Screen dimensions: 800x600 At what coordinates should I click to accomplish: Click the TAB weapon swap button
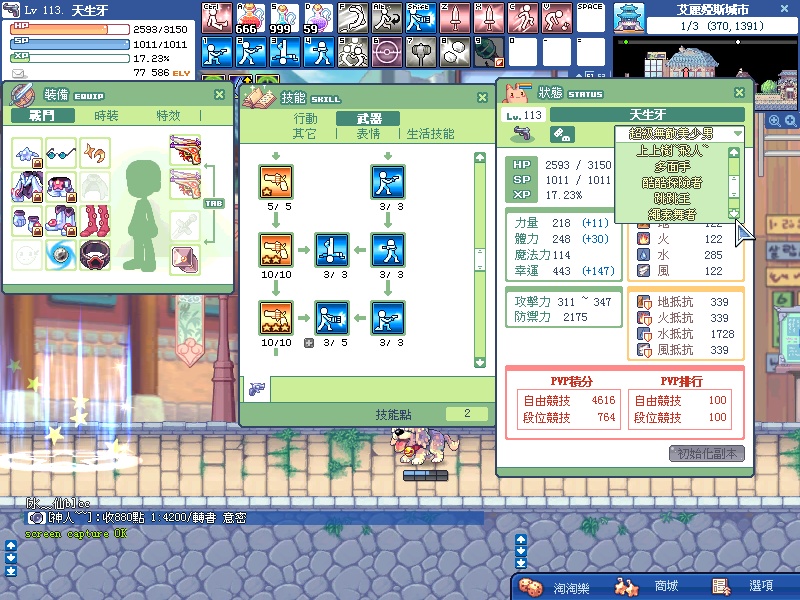pos(214,203)
